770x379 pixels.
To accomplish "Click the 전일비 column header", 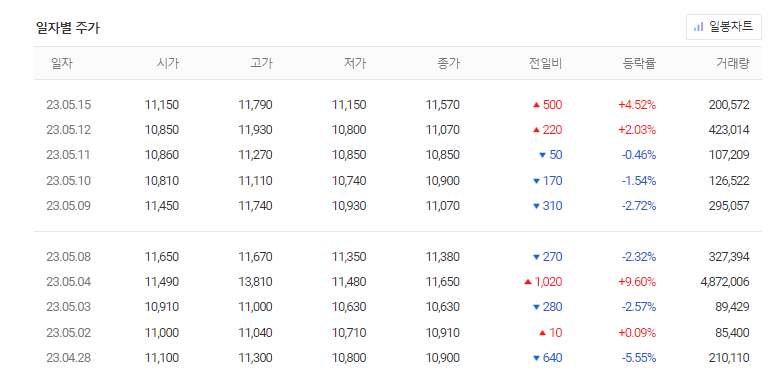I will 546,63.
